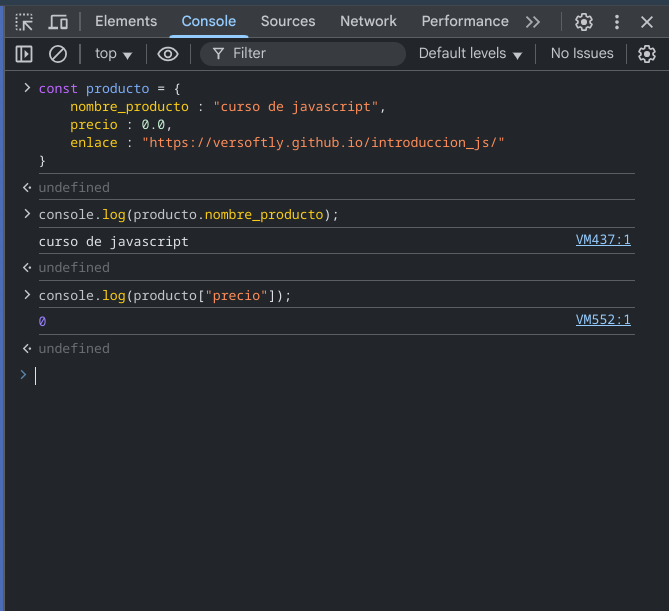Click the arrow beside console.log(producto["precio"])
This screenshot has width=669, height=611.
tap(27, 295)
